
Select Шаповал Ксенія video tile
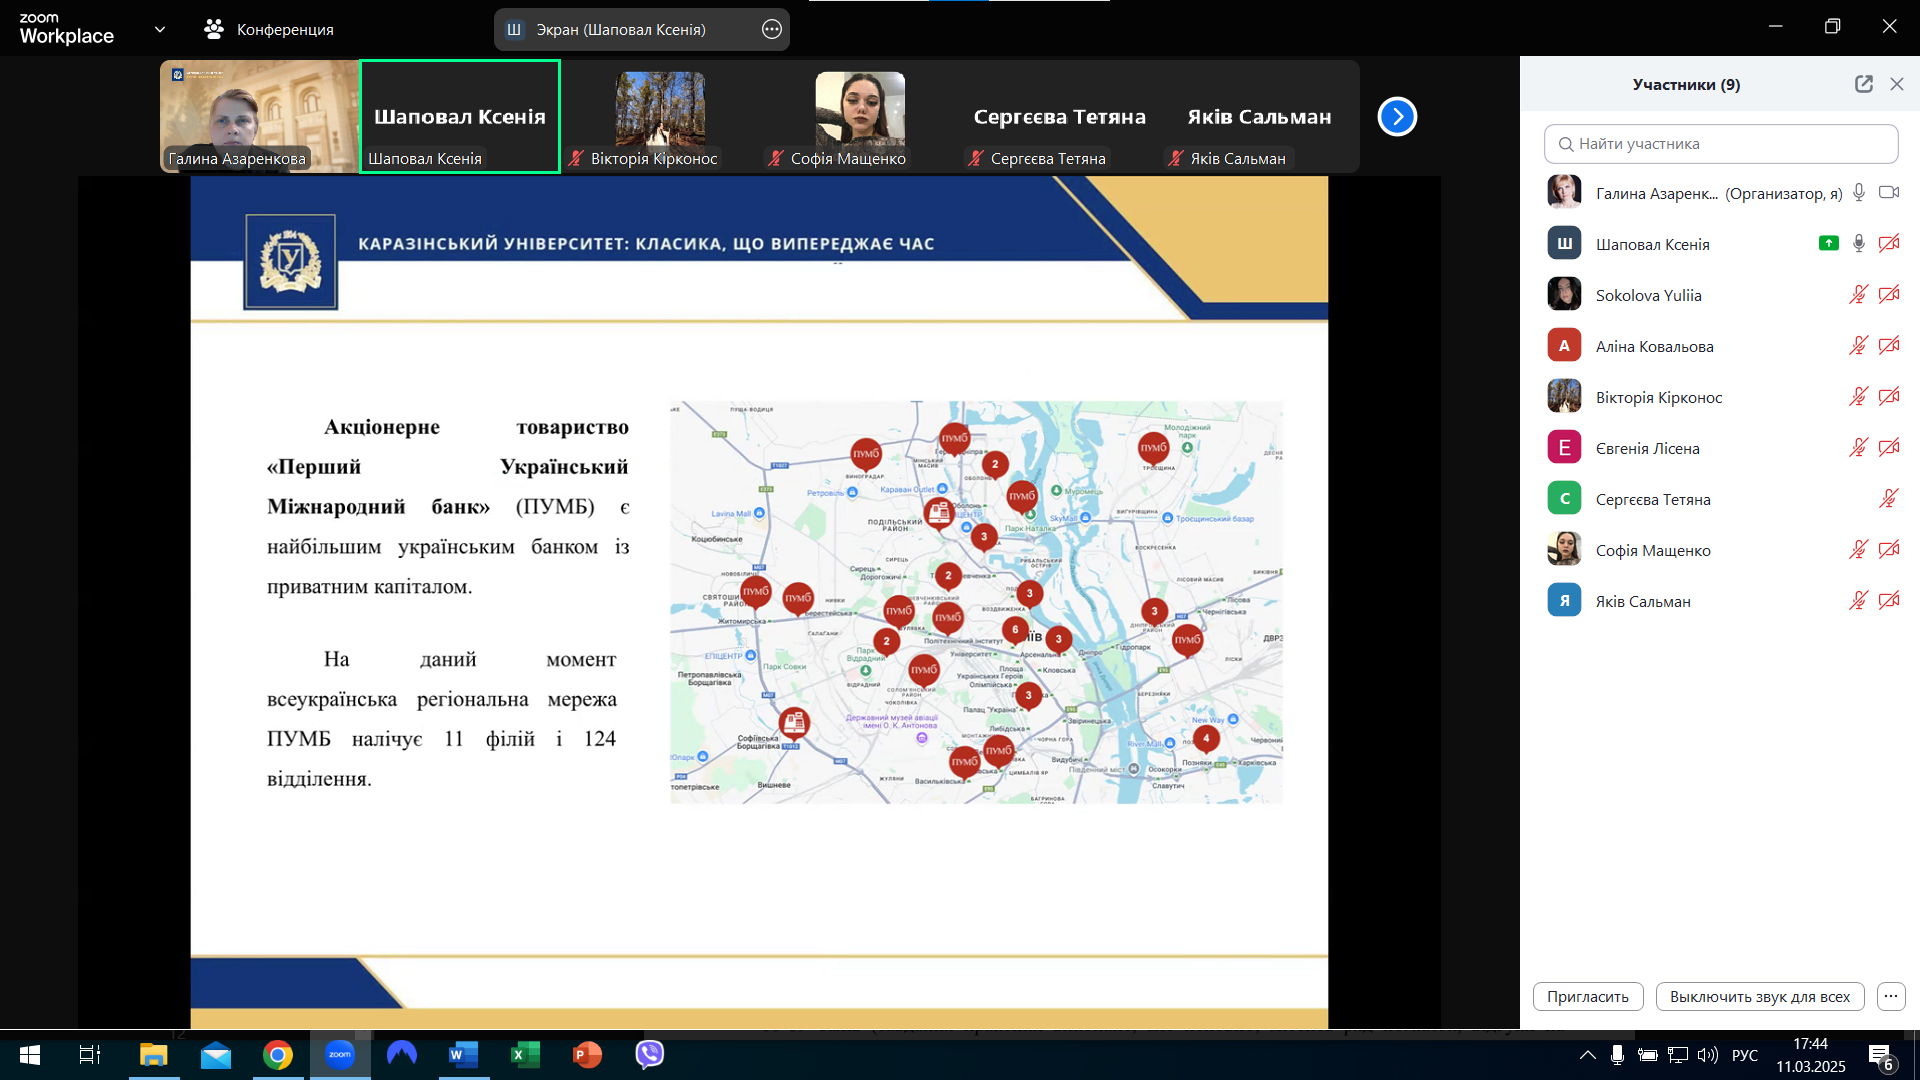pos(460,116)
